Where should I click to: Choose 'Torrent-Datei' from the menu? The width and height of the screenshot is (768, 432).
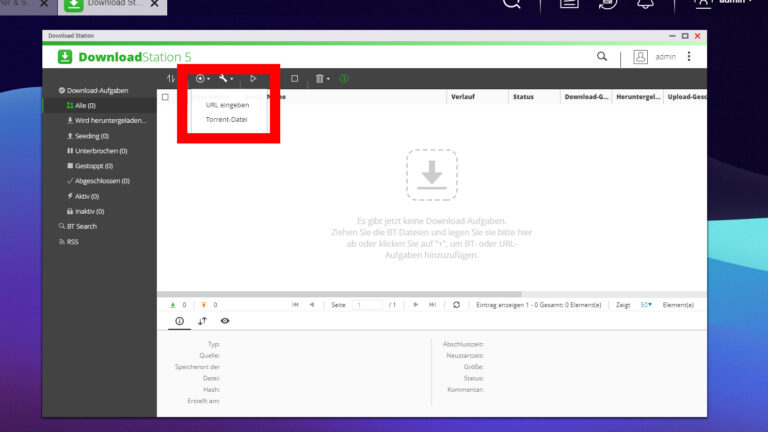tap(226, 120)
